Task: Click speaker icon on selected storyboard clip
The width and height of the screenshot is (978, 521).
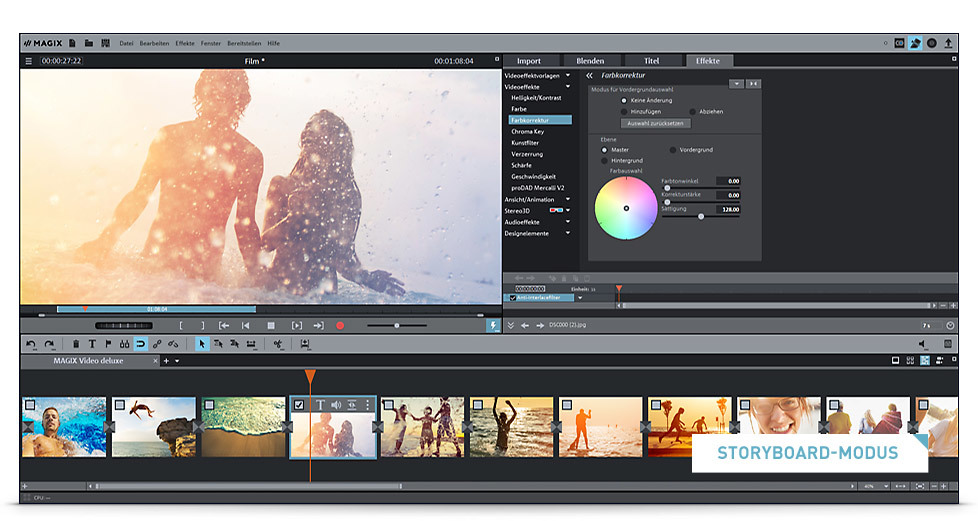Action: coord(336,405)
